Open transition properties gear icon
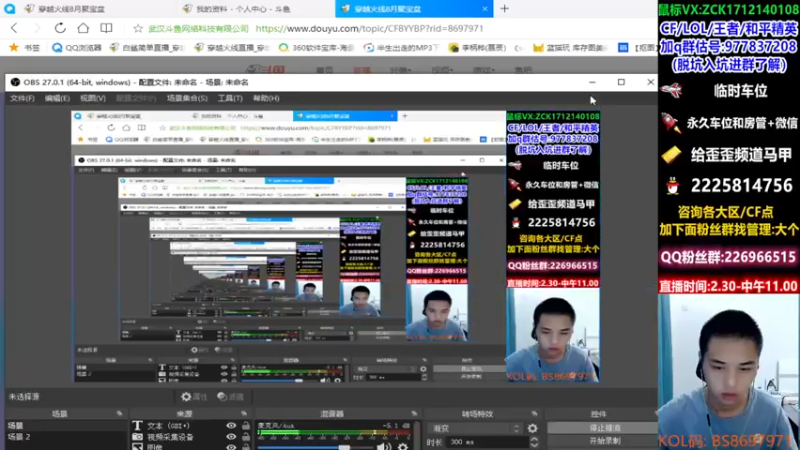Screen dimensions: 800x450 pos(533,428)
